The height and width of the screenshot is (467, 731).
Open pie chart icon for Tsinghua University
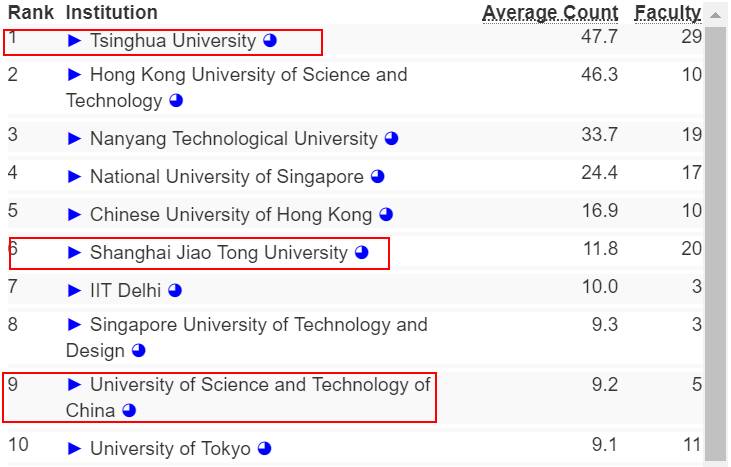[x=270, y=41]
